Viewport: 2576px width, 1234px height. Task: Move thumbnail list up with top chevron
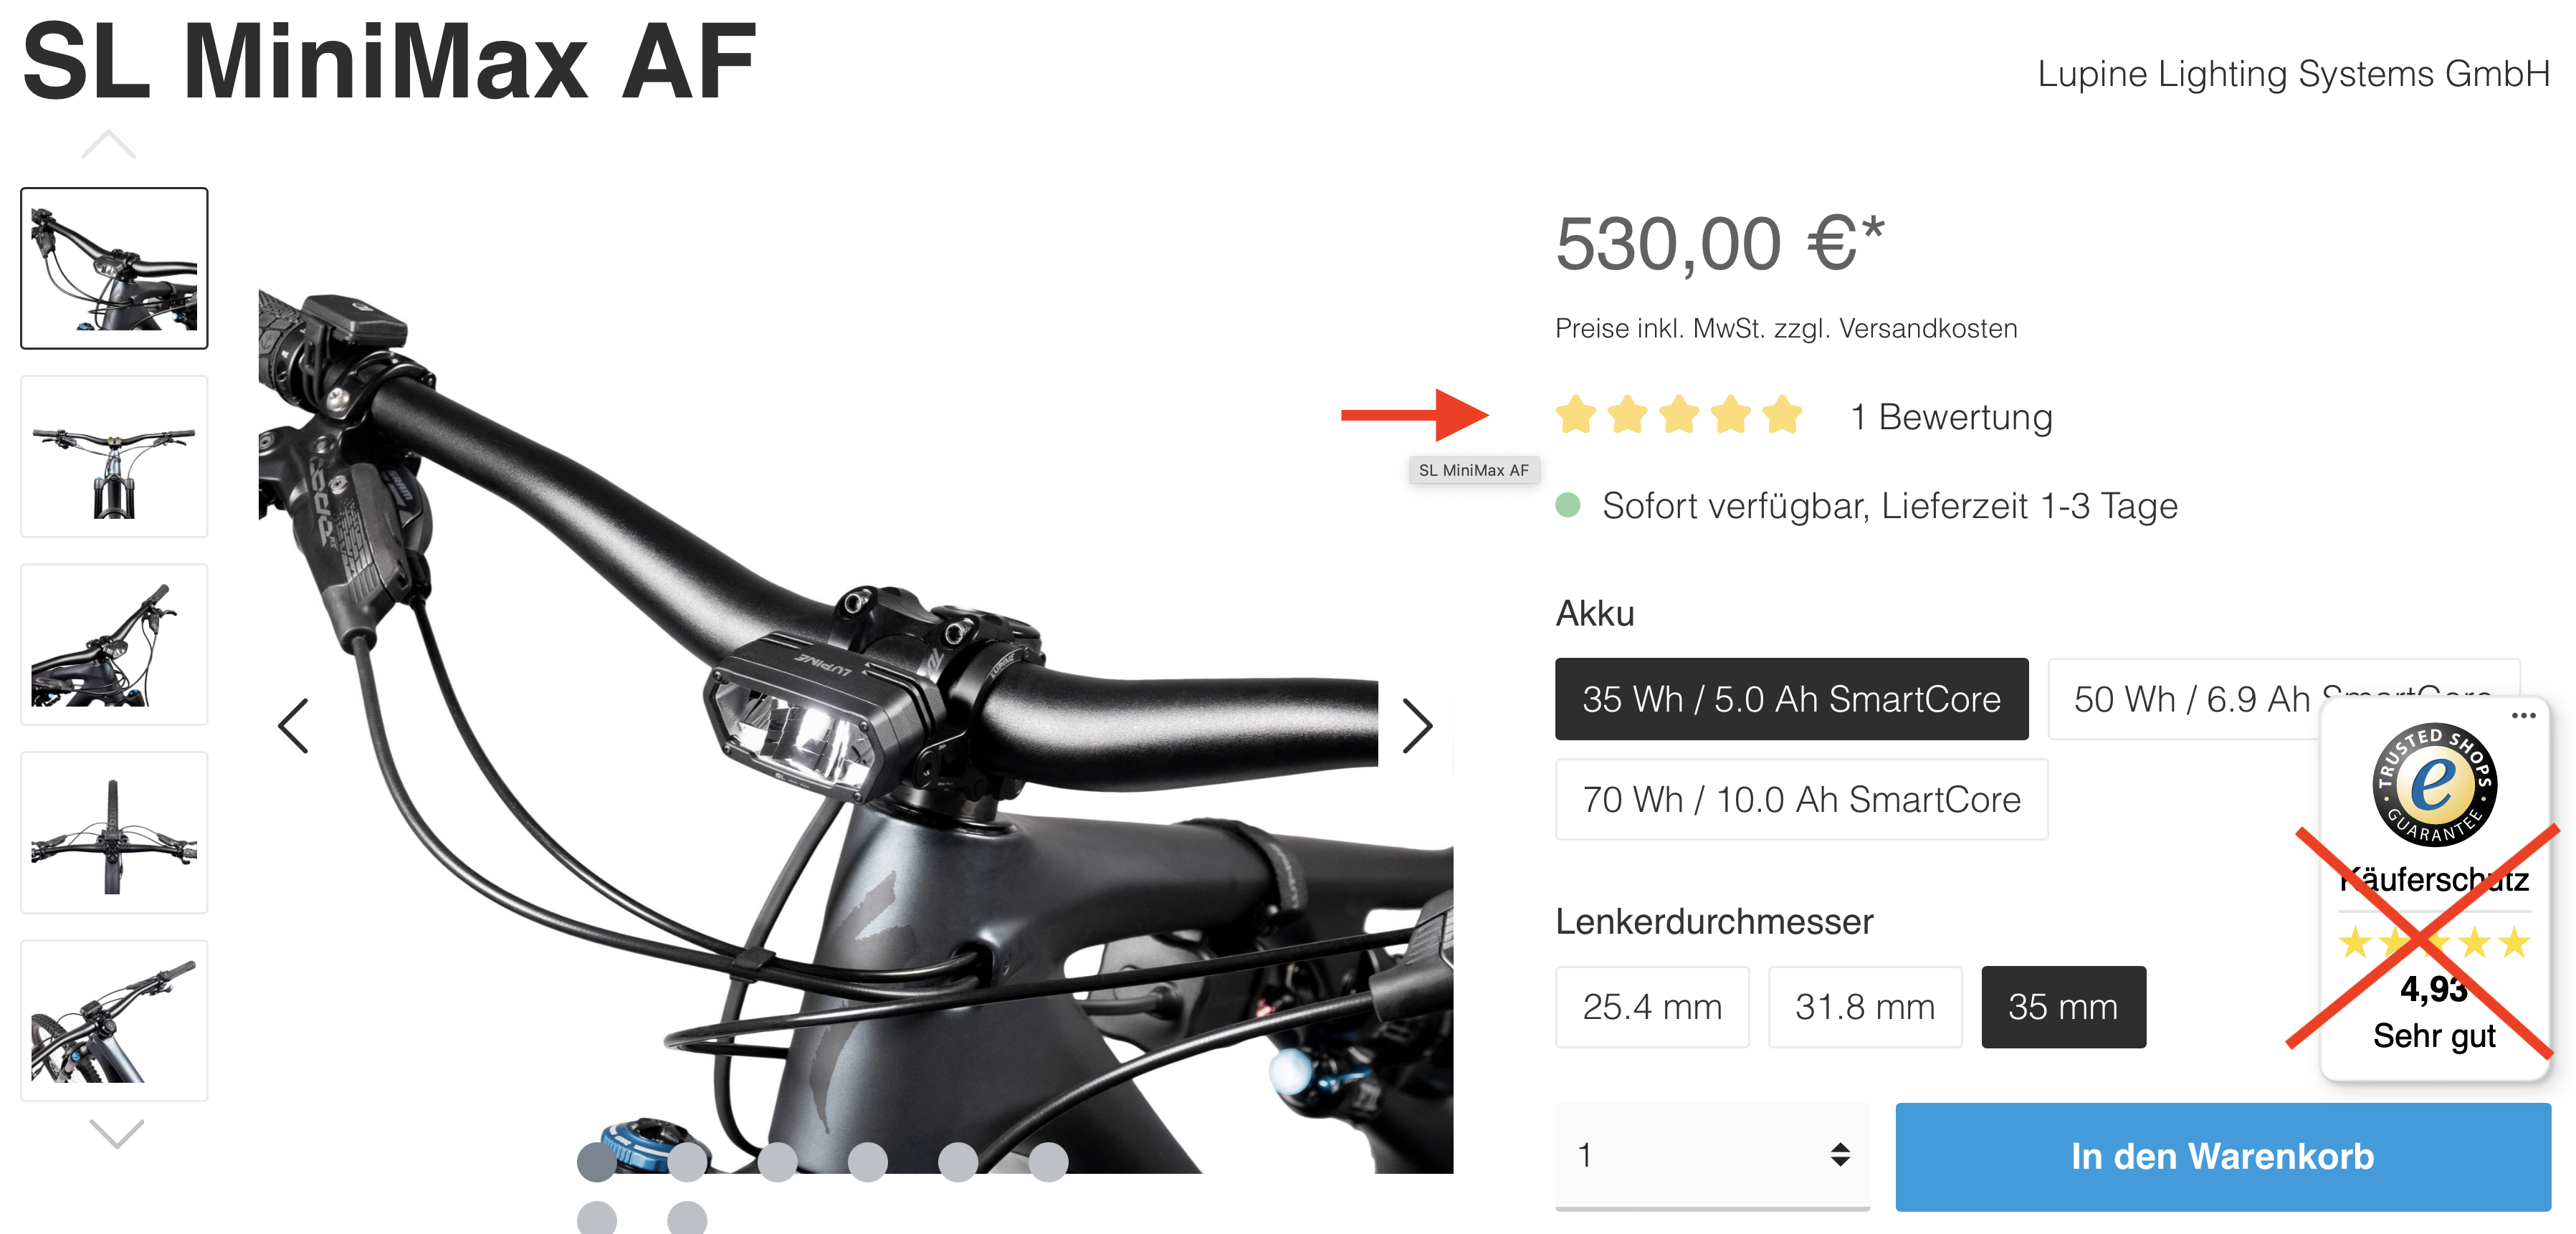click(x=108, y=145)
